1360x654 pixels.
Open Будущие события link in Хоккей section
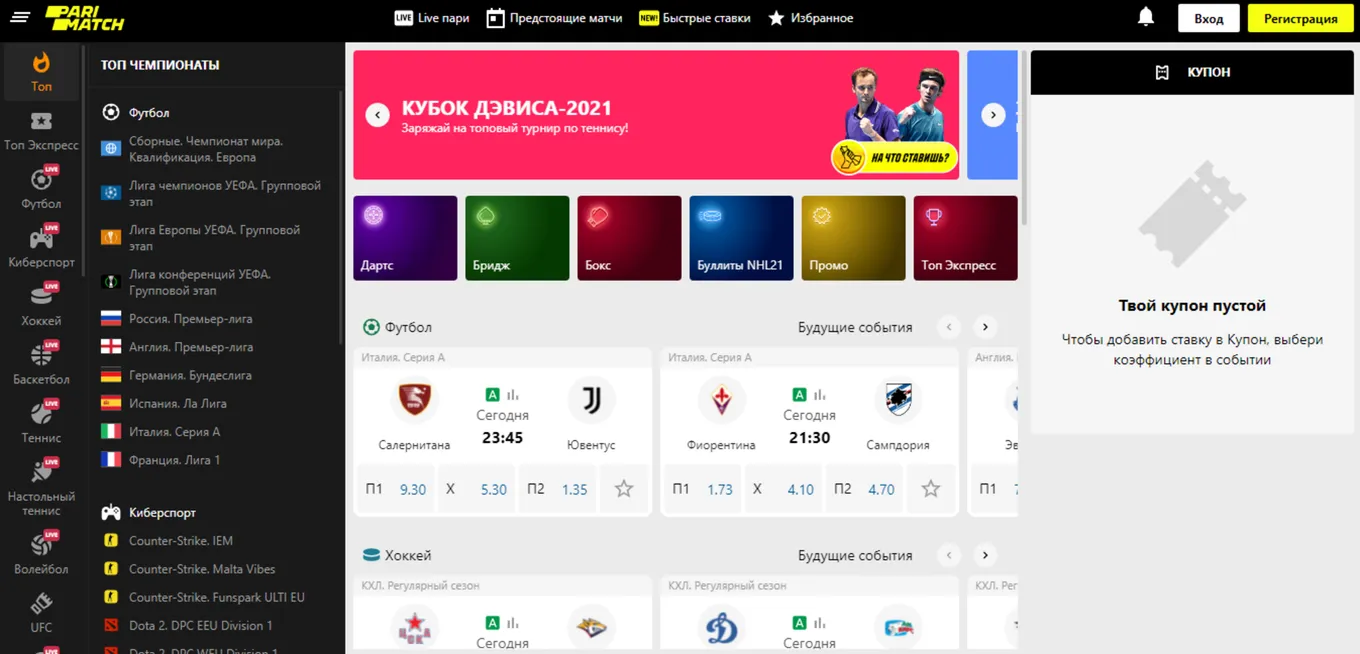coord(855,555)
